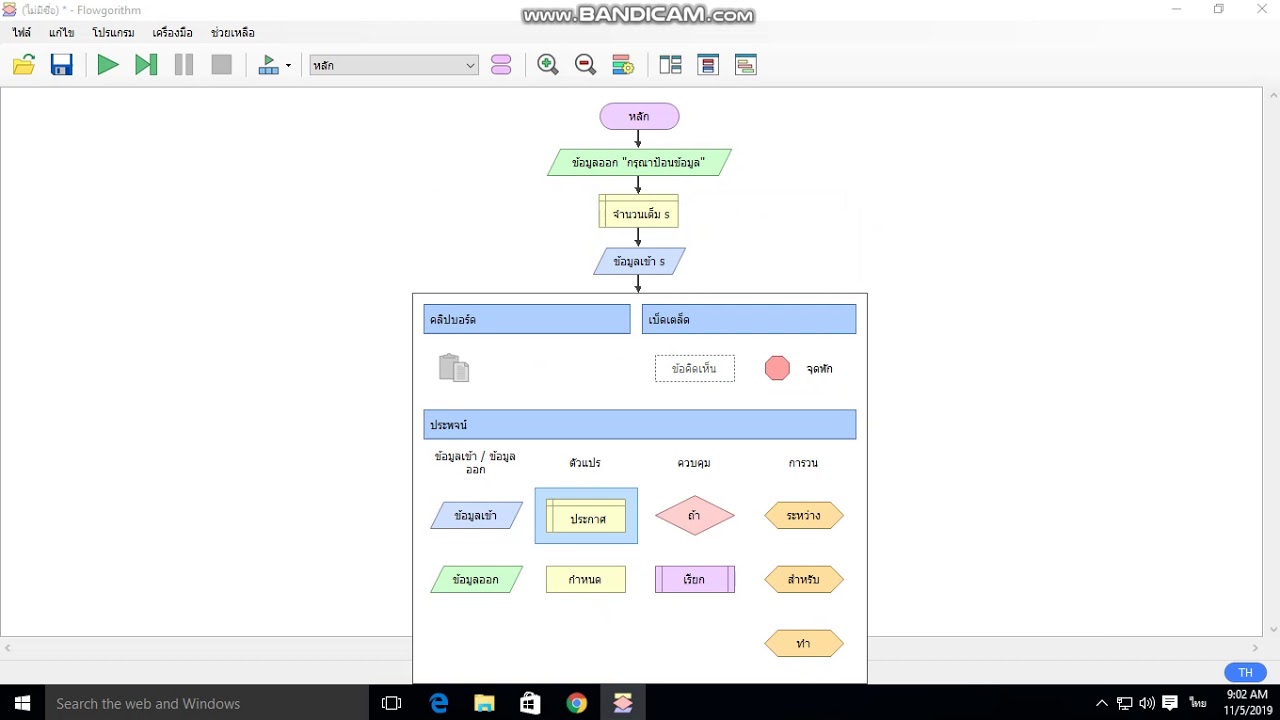Viewport: 1280px width, 720px height.
Task: Open the โปรแกรม menu
Action: pyautogui.click(x=113, y=33)
